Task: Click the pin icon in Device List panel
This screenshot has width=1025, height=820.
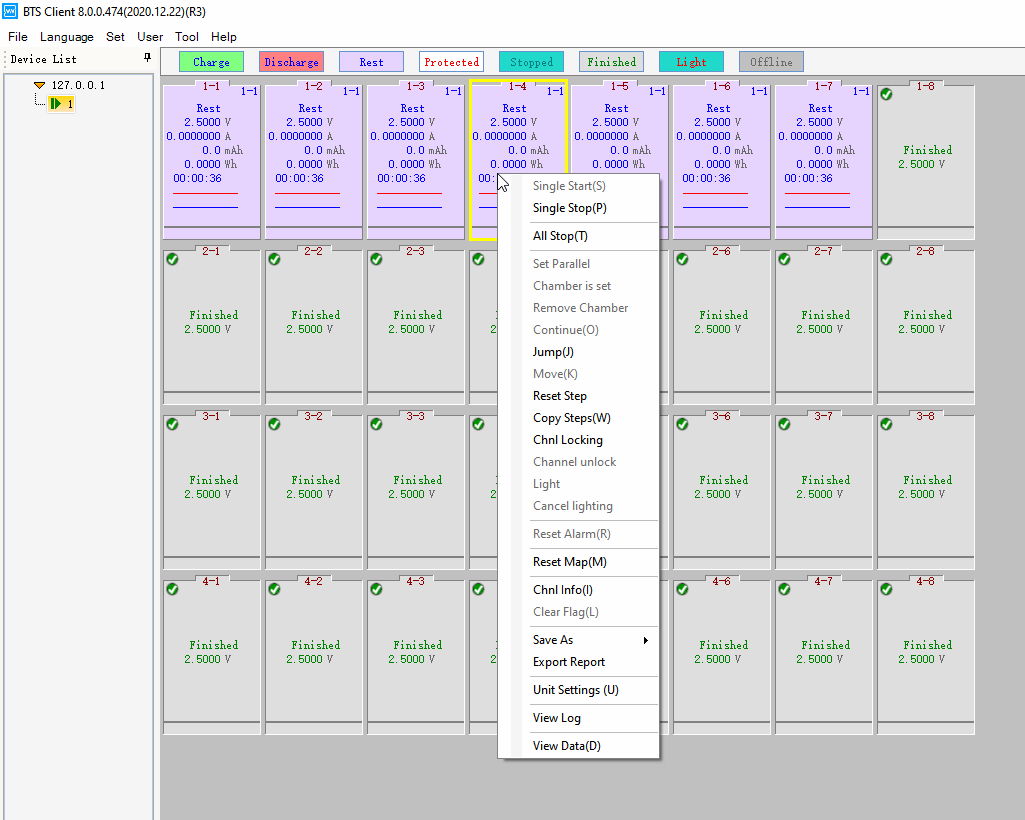Action: pos(147,58)
